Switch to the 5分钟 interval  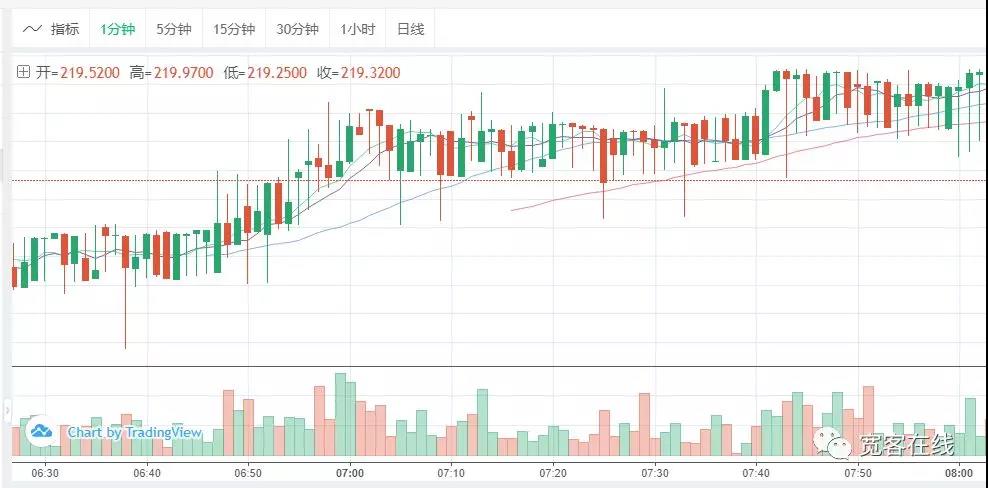click(173, 29)
